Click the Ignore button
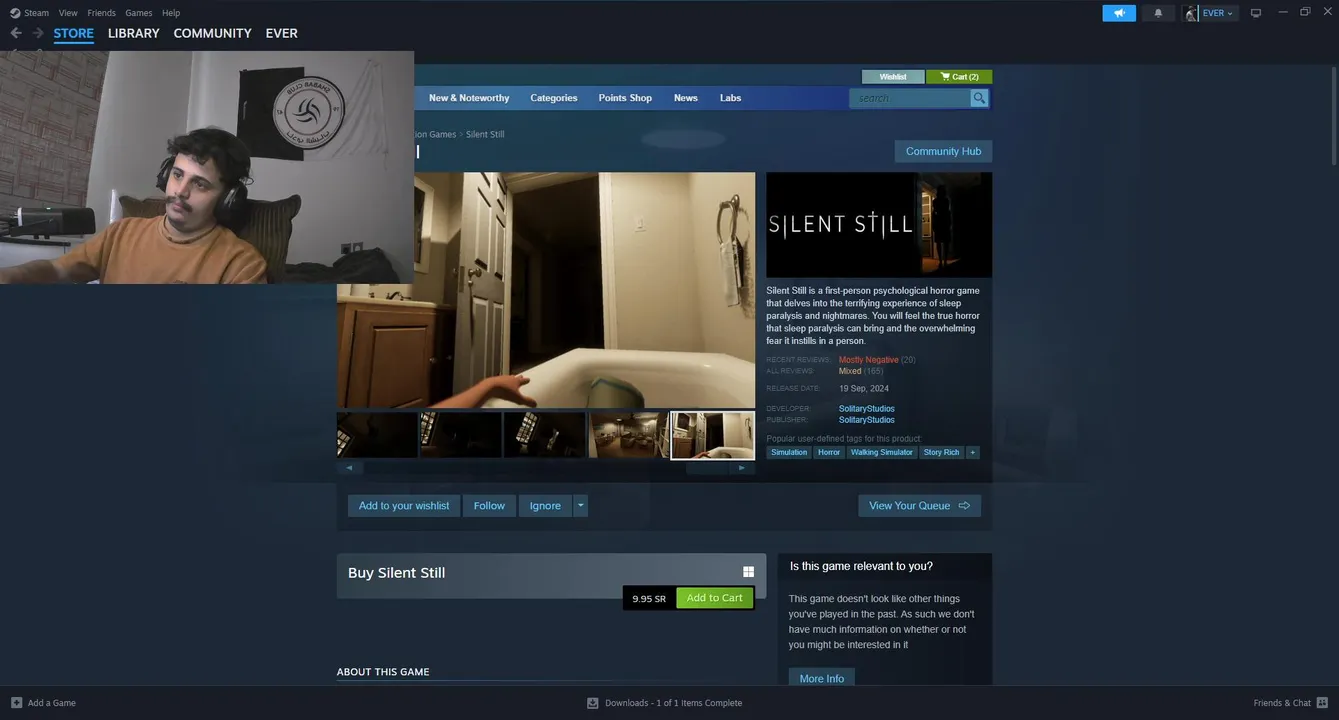The image size is (1339, 720). (x=545, y=506)
